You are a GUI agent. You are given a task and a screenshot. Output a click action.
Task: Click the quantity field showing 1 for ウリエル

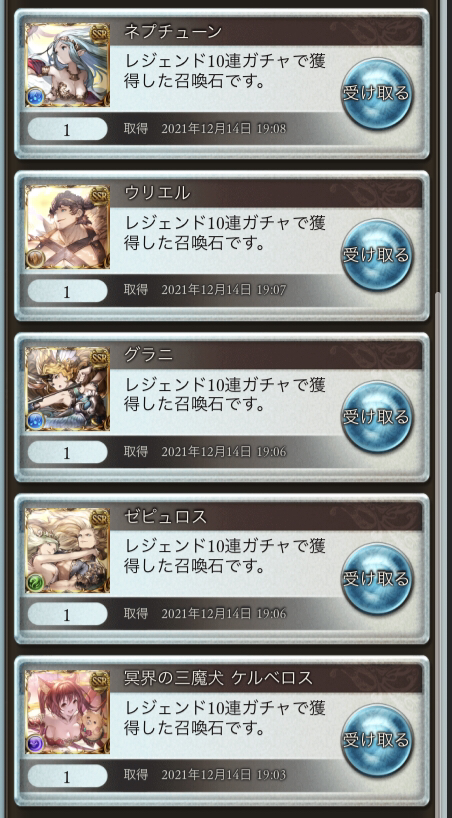[67, 291]
